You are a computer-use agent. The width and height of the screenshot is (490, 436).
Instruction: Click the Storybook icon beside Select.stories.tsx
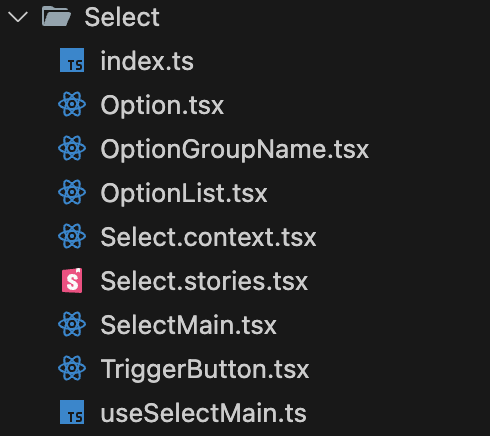[72, 280]
